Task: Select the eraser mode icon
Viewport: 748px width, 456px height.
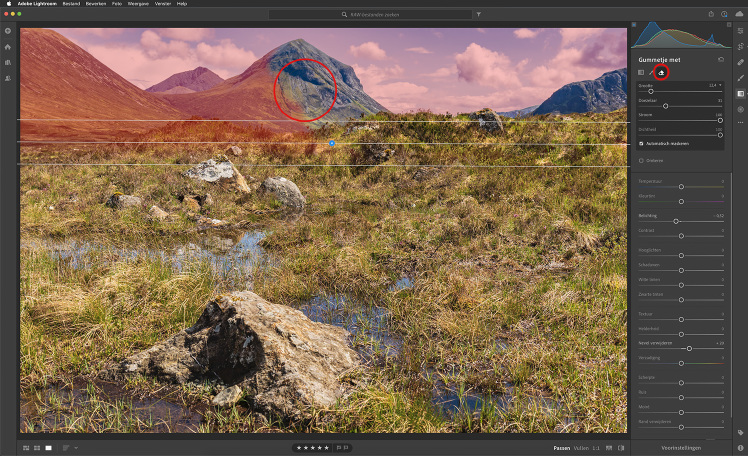Action: coord(661,73)
